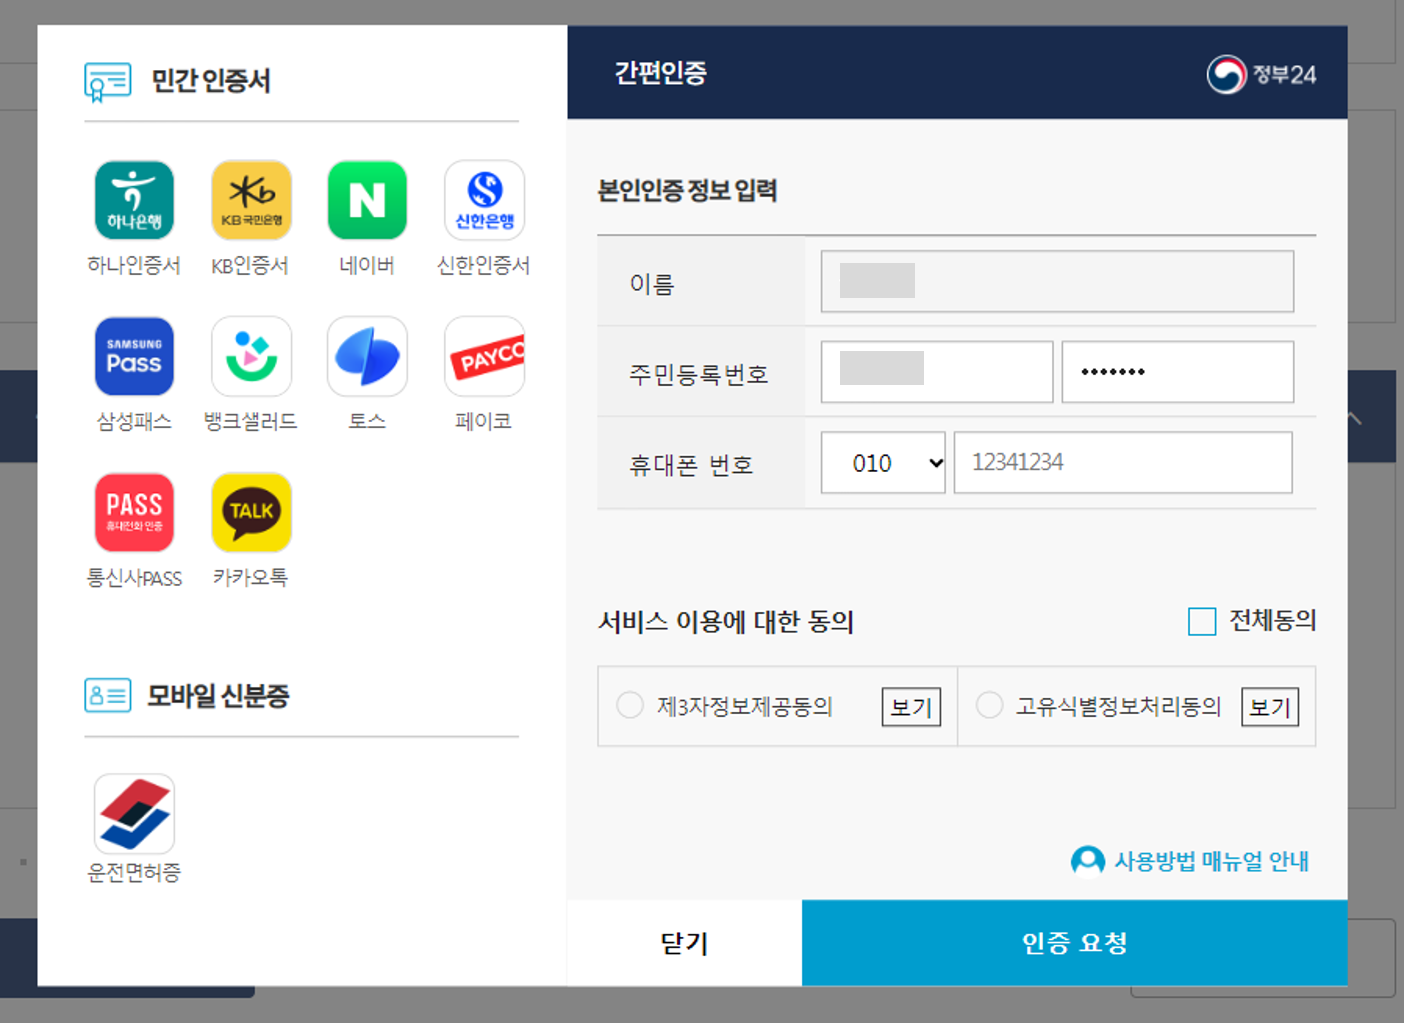This screenshot has width=1404, height=1023.
Task: Select the PAYCO authentication icon
Action: click(484, 356)
